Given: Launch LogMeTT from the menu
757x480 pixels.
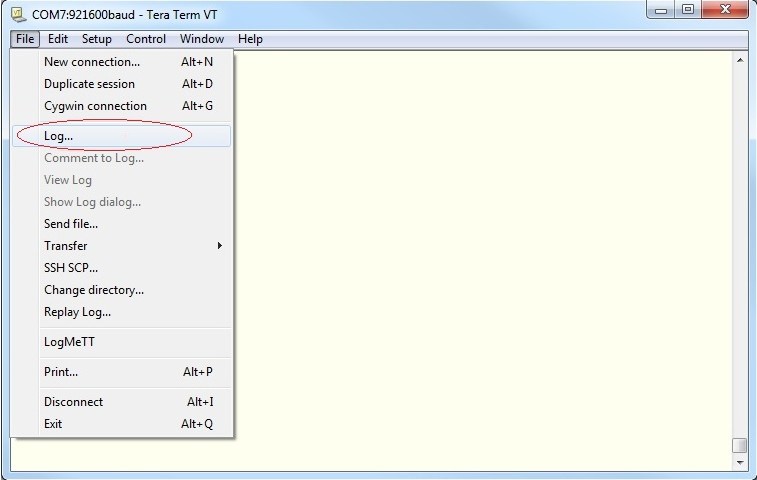Looking at the screenshot, I should [121, 342].
